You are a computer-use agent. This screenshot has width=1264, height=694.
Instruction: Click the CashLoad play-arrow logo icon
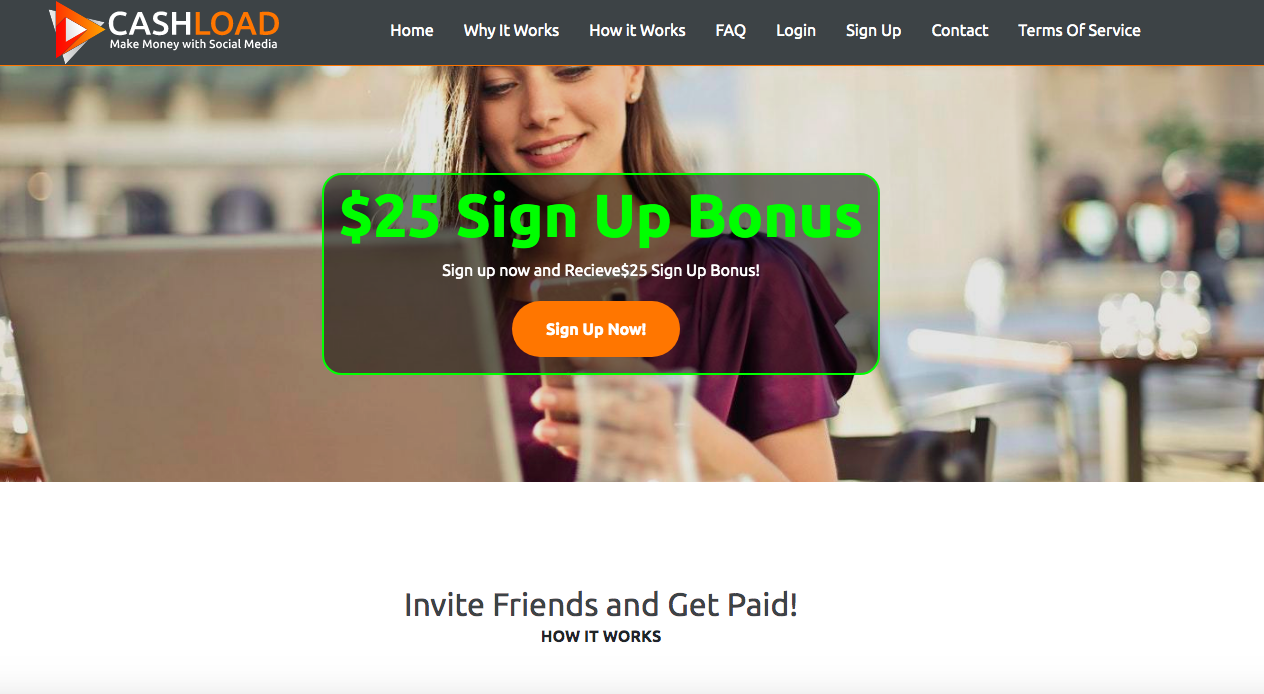pos(76,31)
